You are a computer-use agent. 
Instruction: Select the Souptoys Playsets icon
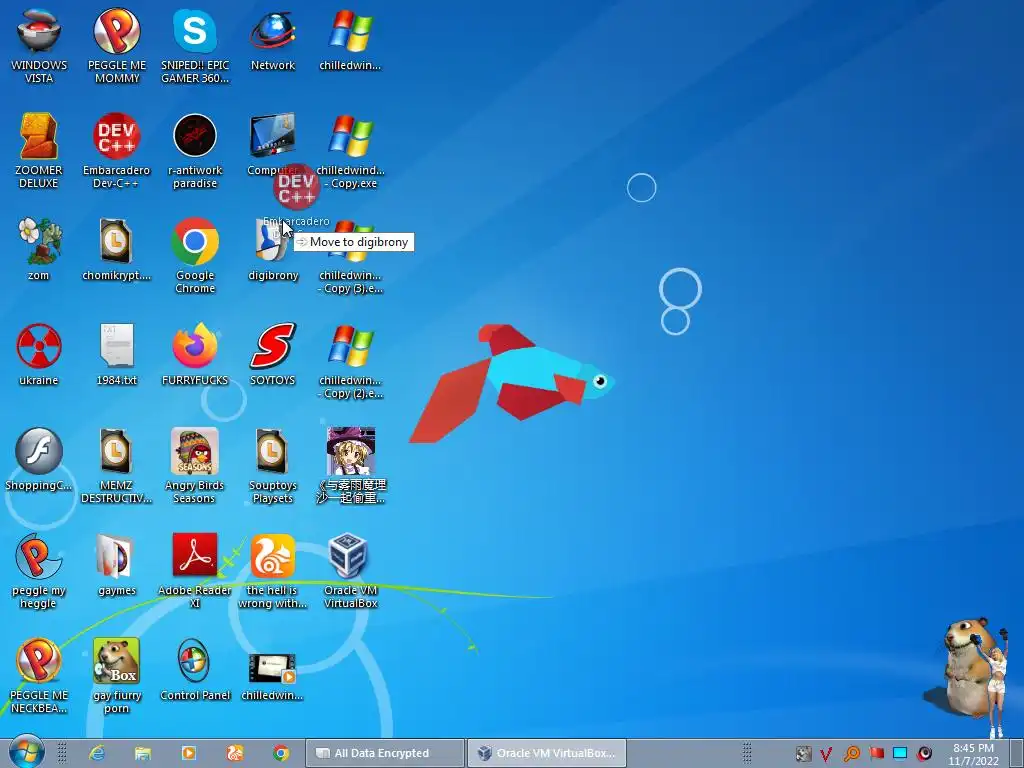pos(272,466)
